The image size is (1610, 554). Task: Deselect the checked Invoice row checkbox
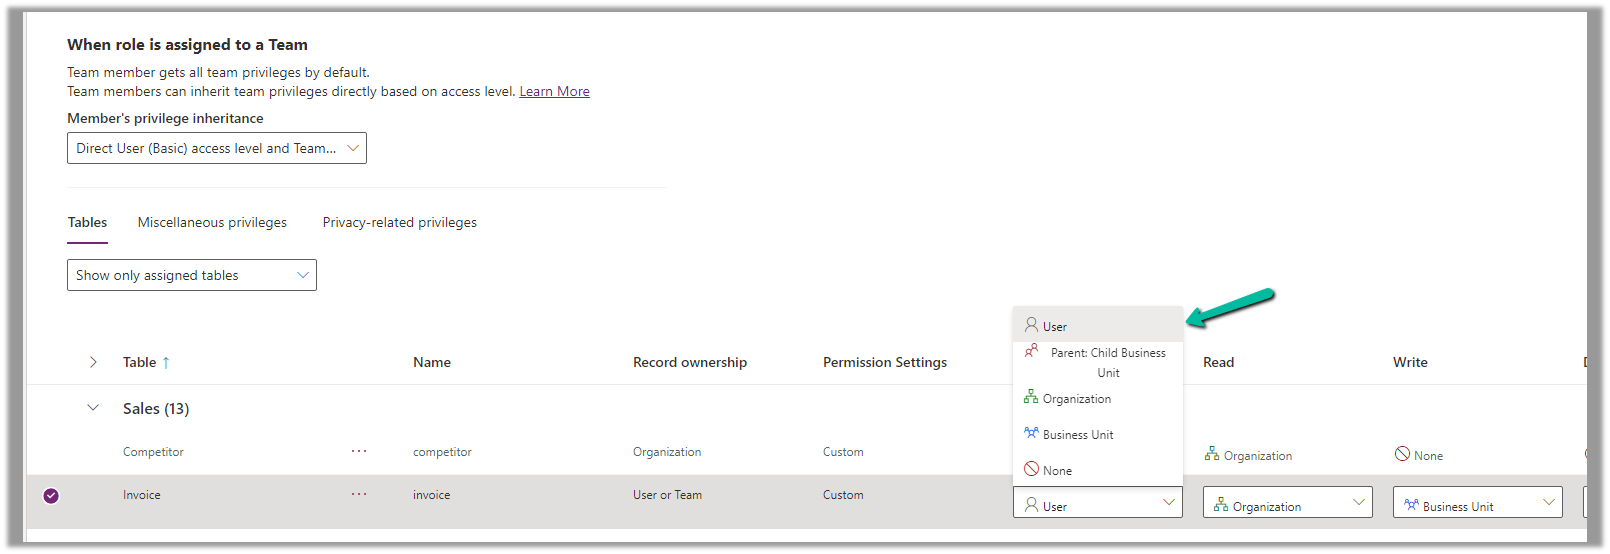[x=51, y=496]
